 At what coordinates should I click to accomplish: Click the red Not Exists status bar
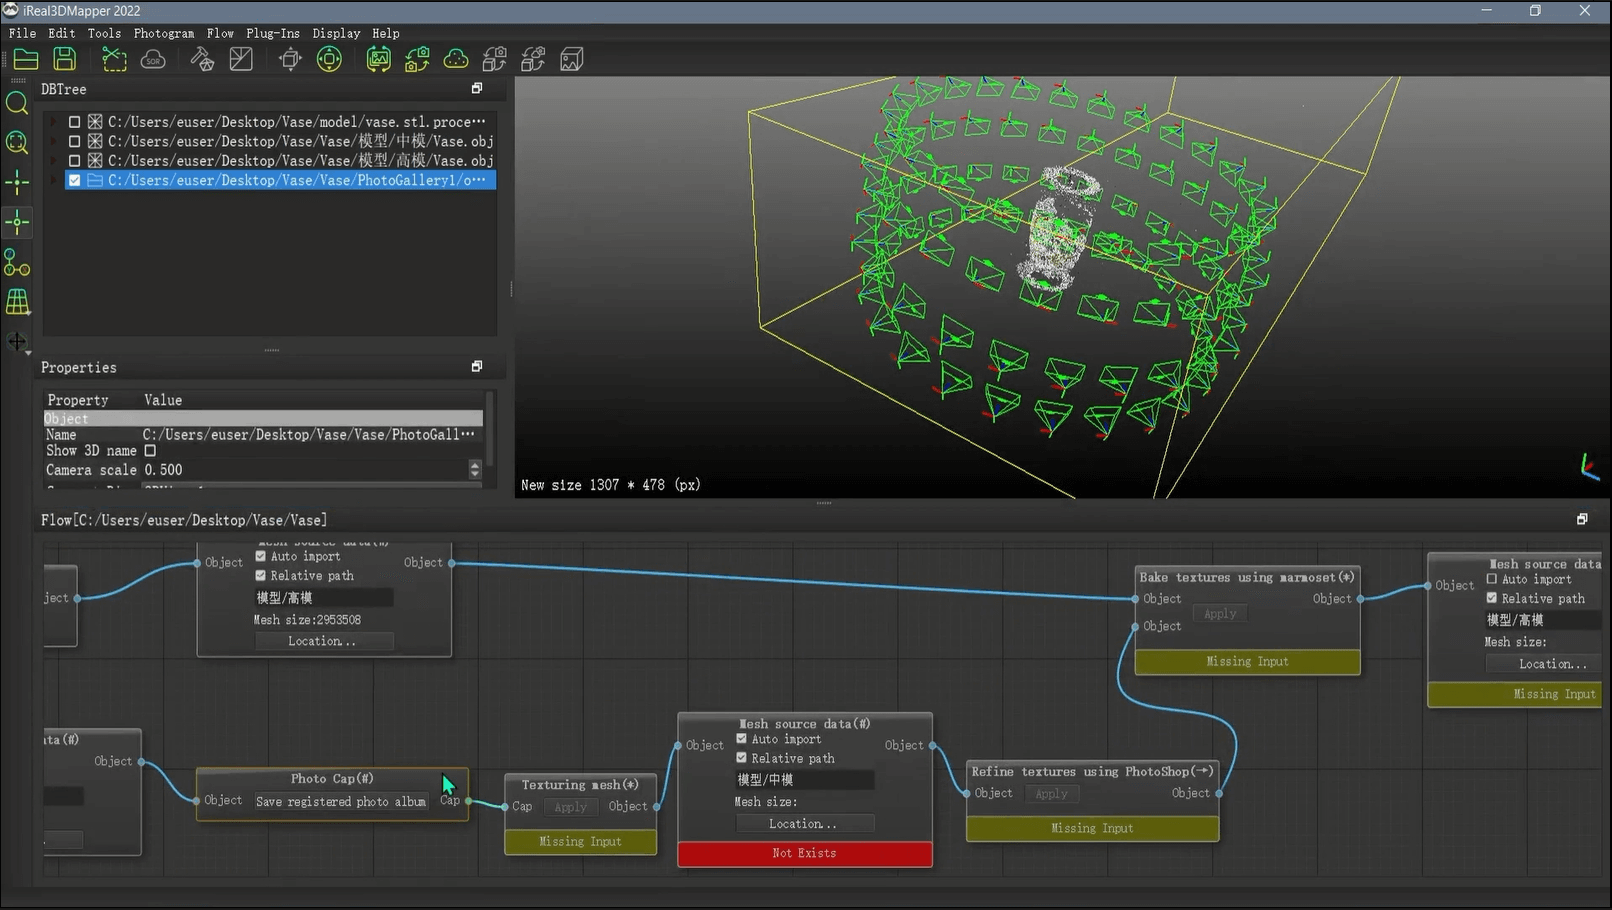(805, 853)
